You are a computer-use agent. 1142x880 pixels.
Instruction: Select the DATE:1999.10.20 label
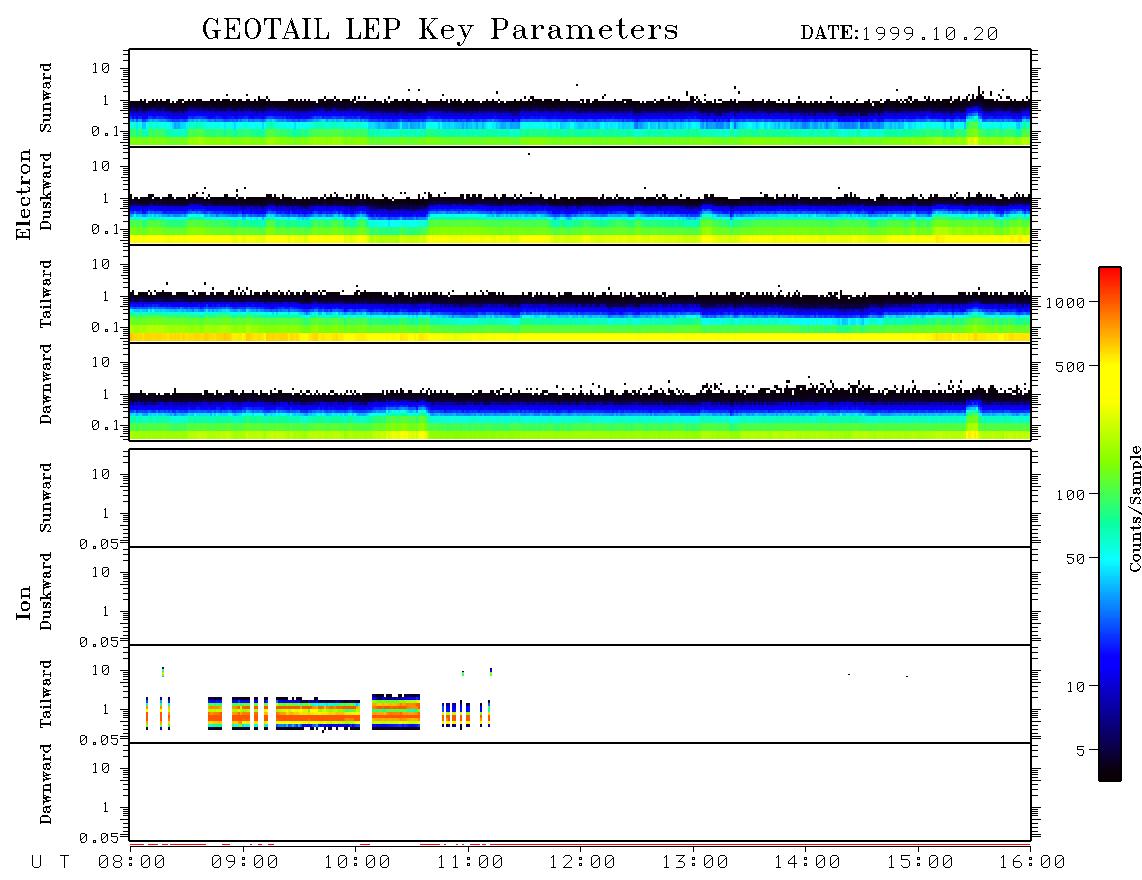[x=899, y=34]
